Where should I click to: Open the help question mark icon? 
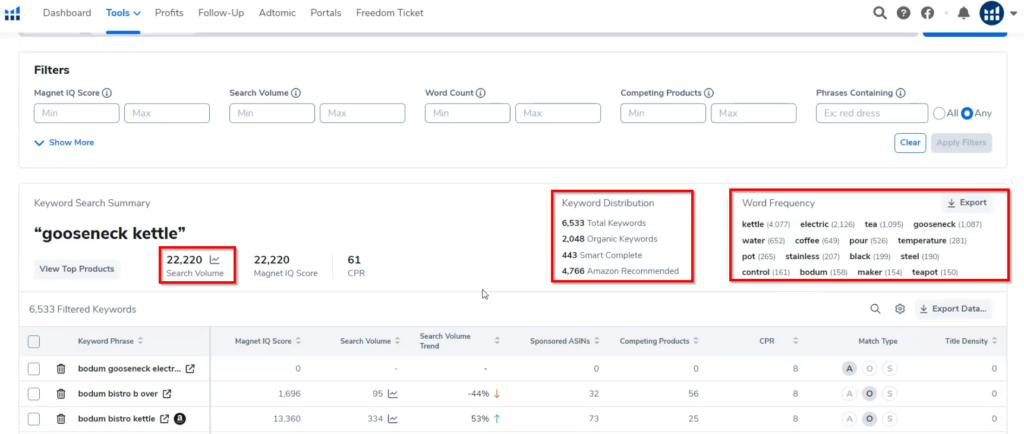click(x=903, y=13)
